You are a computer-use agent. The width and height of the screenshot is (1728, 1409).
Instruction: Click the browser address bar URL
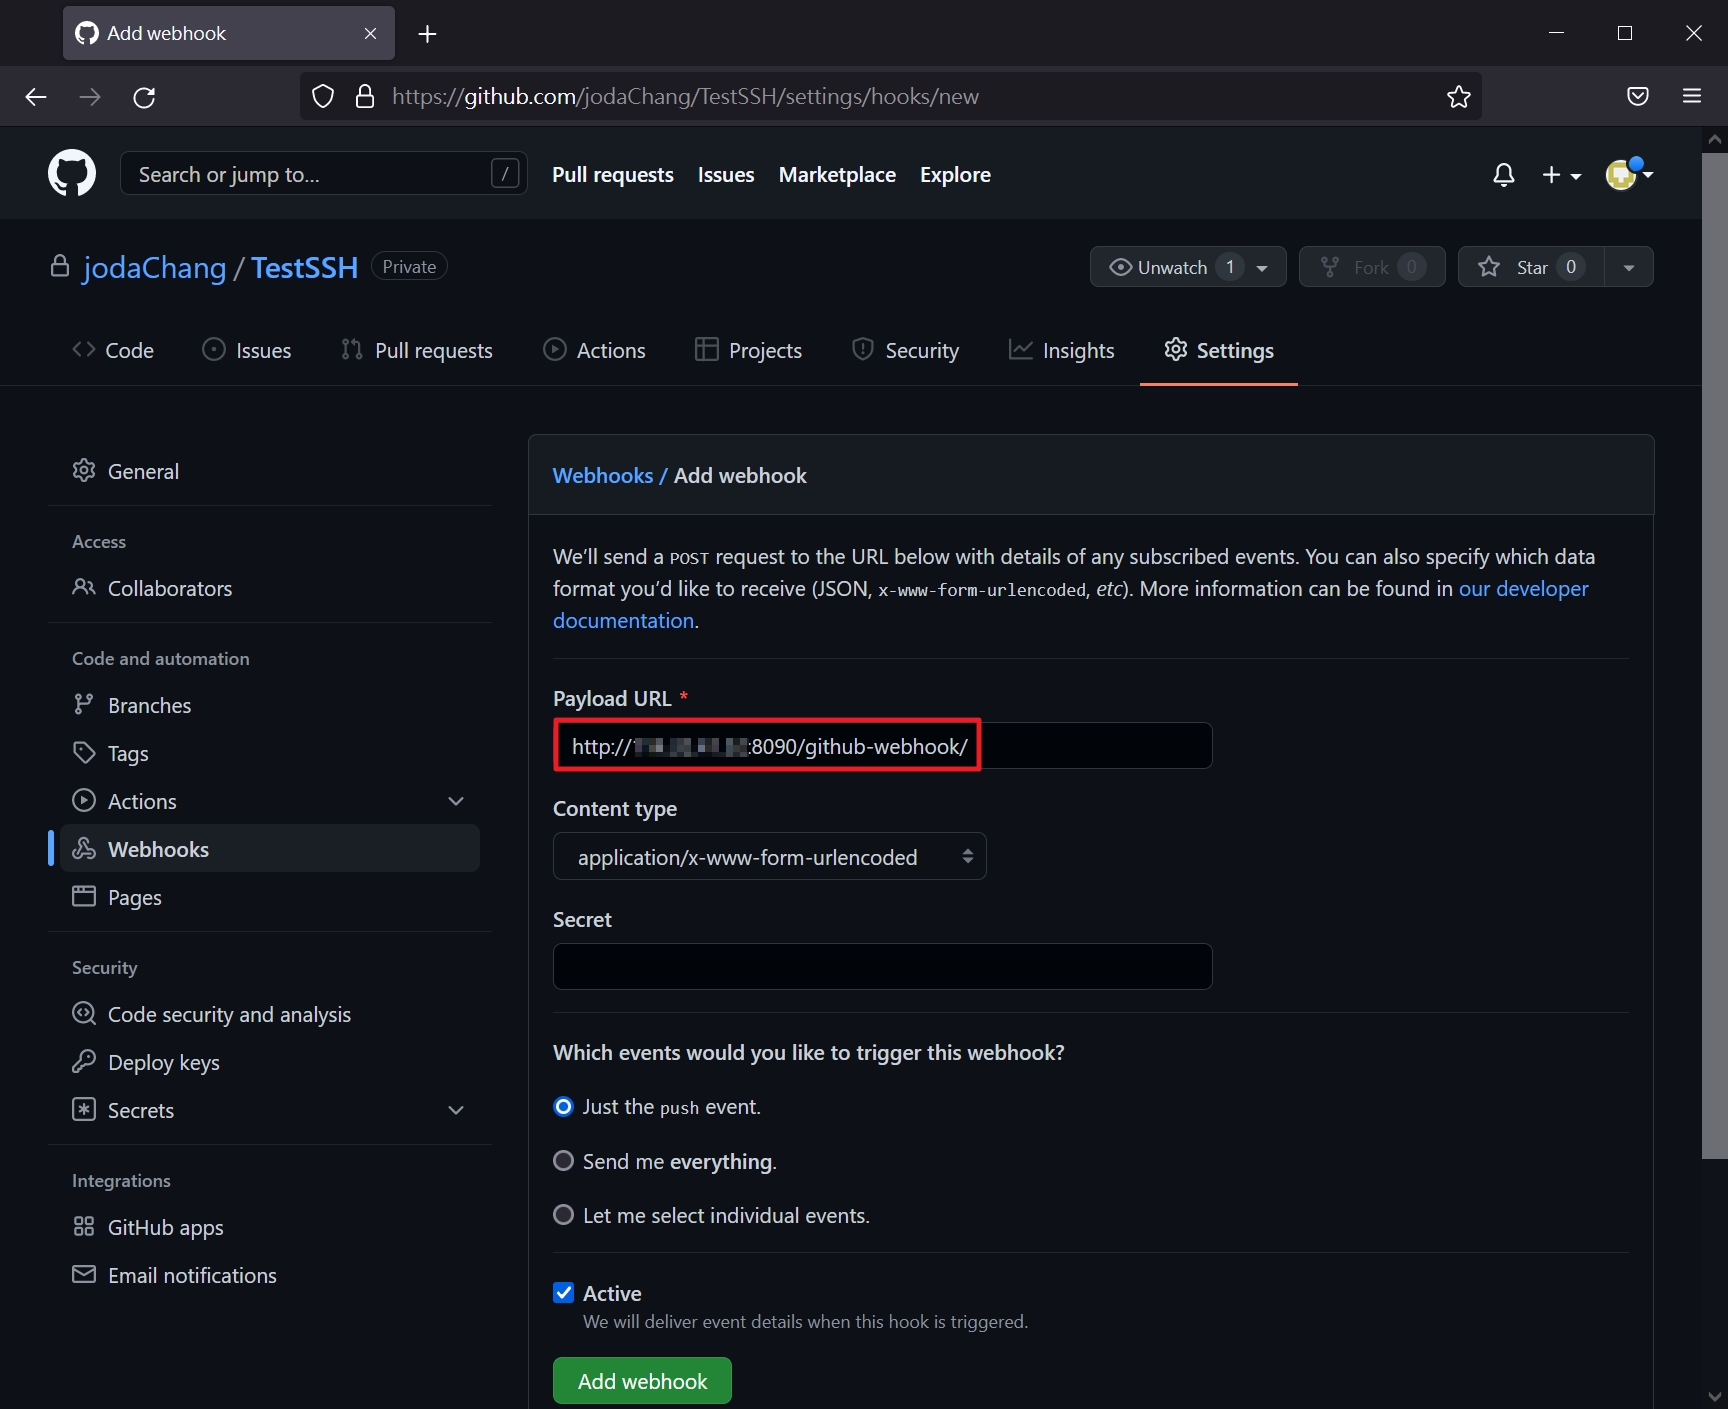(x=685, y=97)
